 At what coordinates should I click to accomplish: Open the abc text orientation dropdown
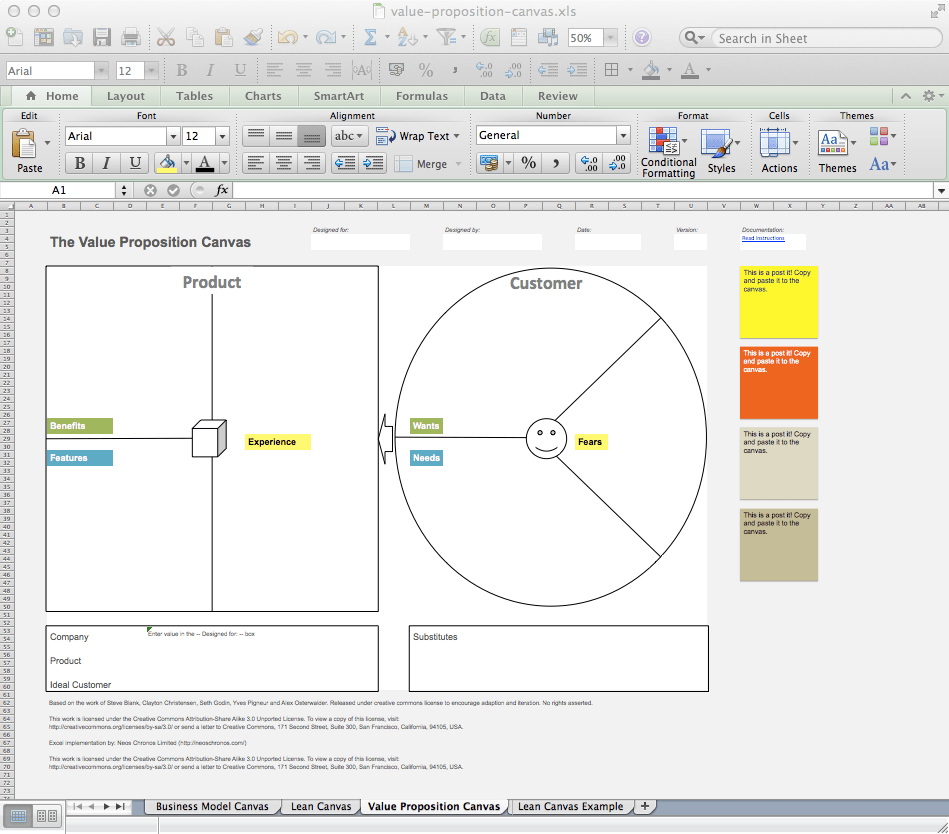pyautogui.click(x=349, y=136)
